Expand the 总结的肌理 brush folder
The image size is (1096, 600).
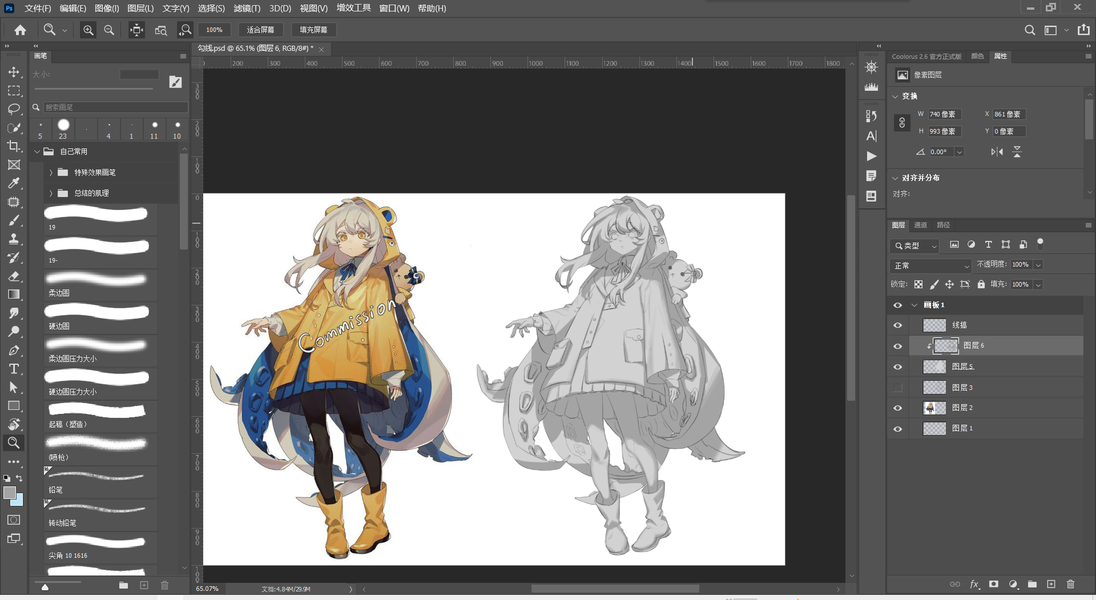pos(51,193)
